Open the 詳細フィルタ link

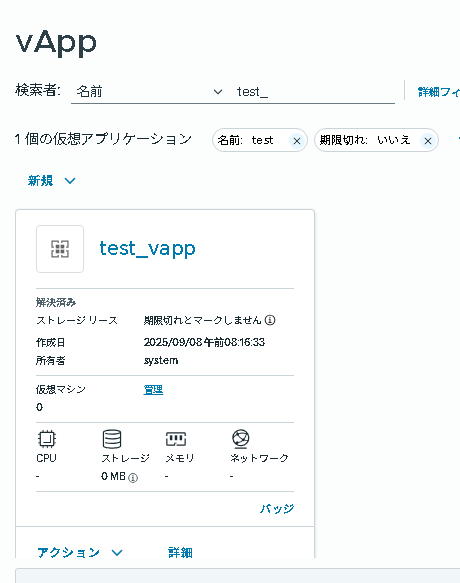coord(439,92)
